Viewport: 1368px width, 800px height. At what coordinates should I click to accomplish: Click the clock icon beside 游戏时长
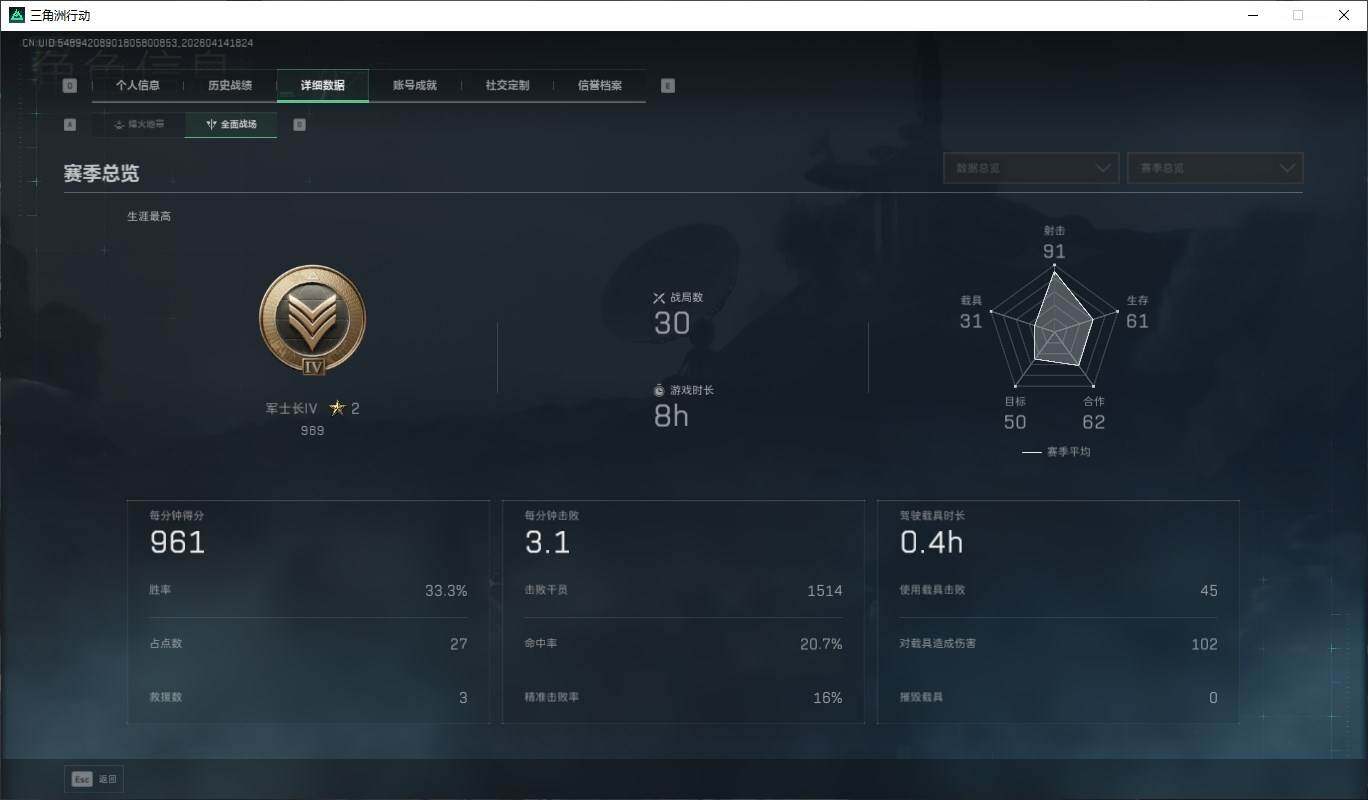coord(659,390)
